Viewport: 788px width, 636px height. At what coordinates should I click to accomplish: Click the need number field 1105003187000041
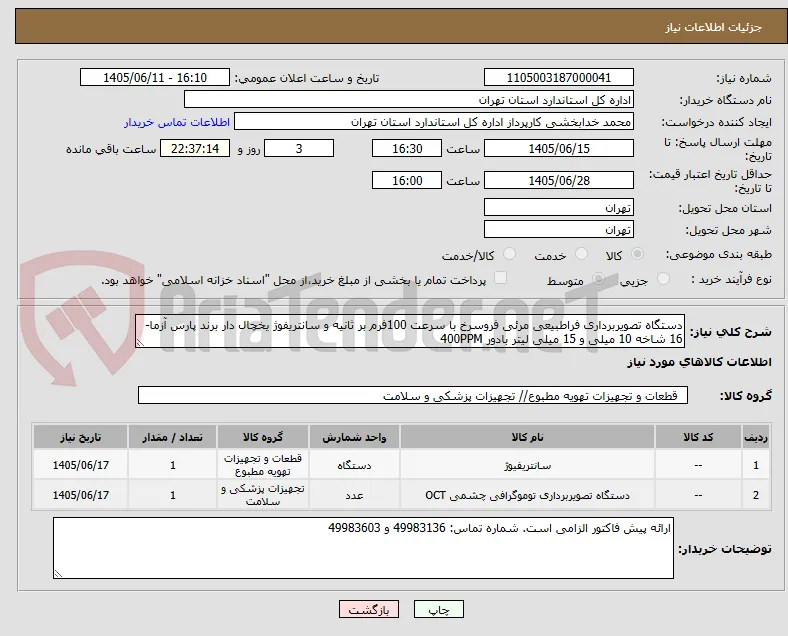click(558, 77)
